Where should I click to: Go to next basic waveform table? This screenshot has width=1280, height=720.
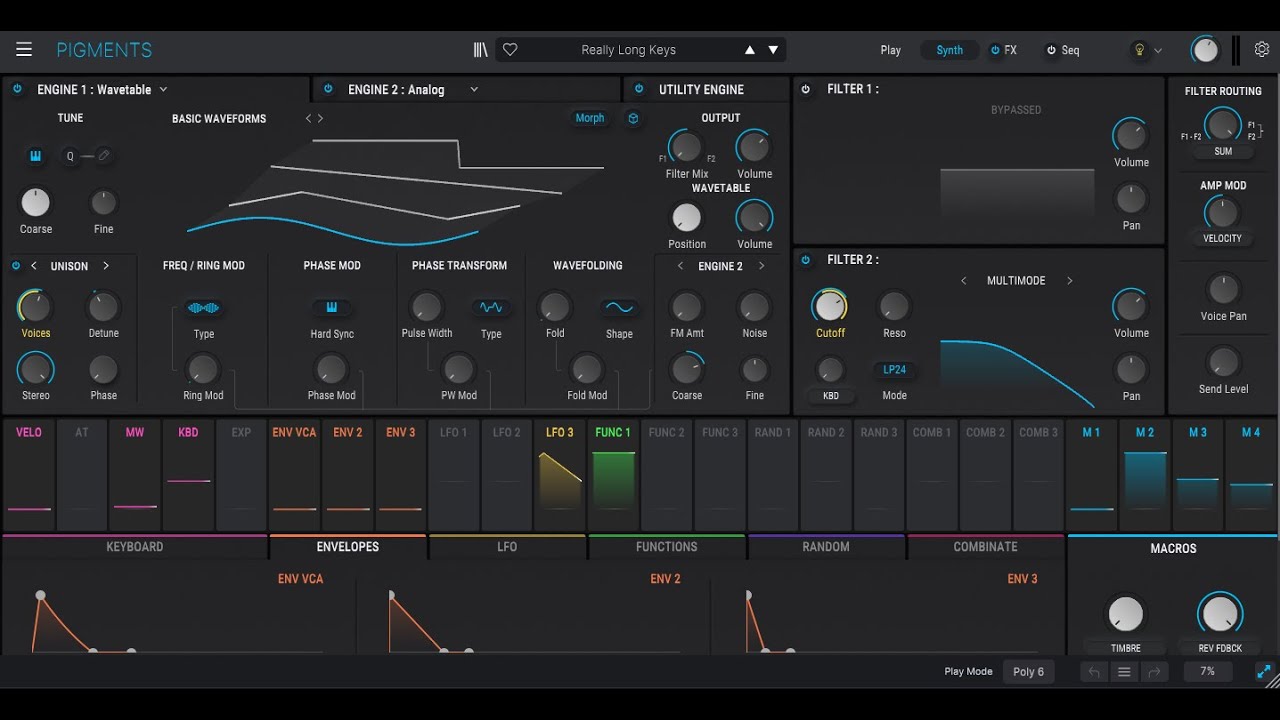pos(320,118)
